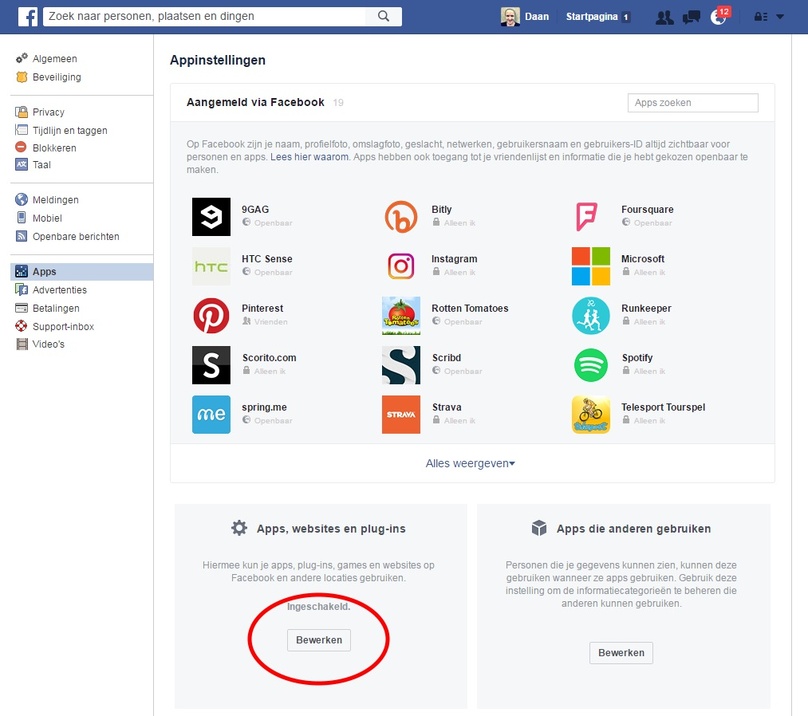
Task: Open privacy shortcuts lock icon
Action: point(761,16)
